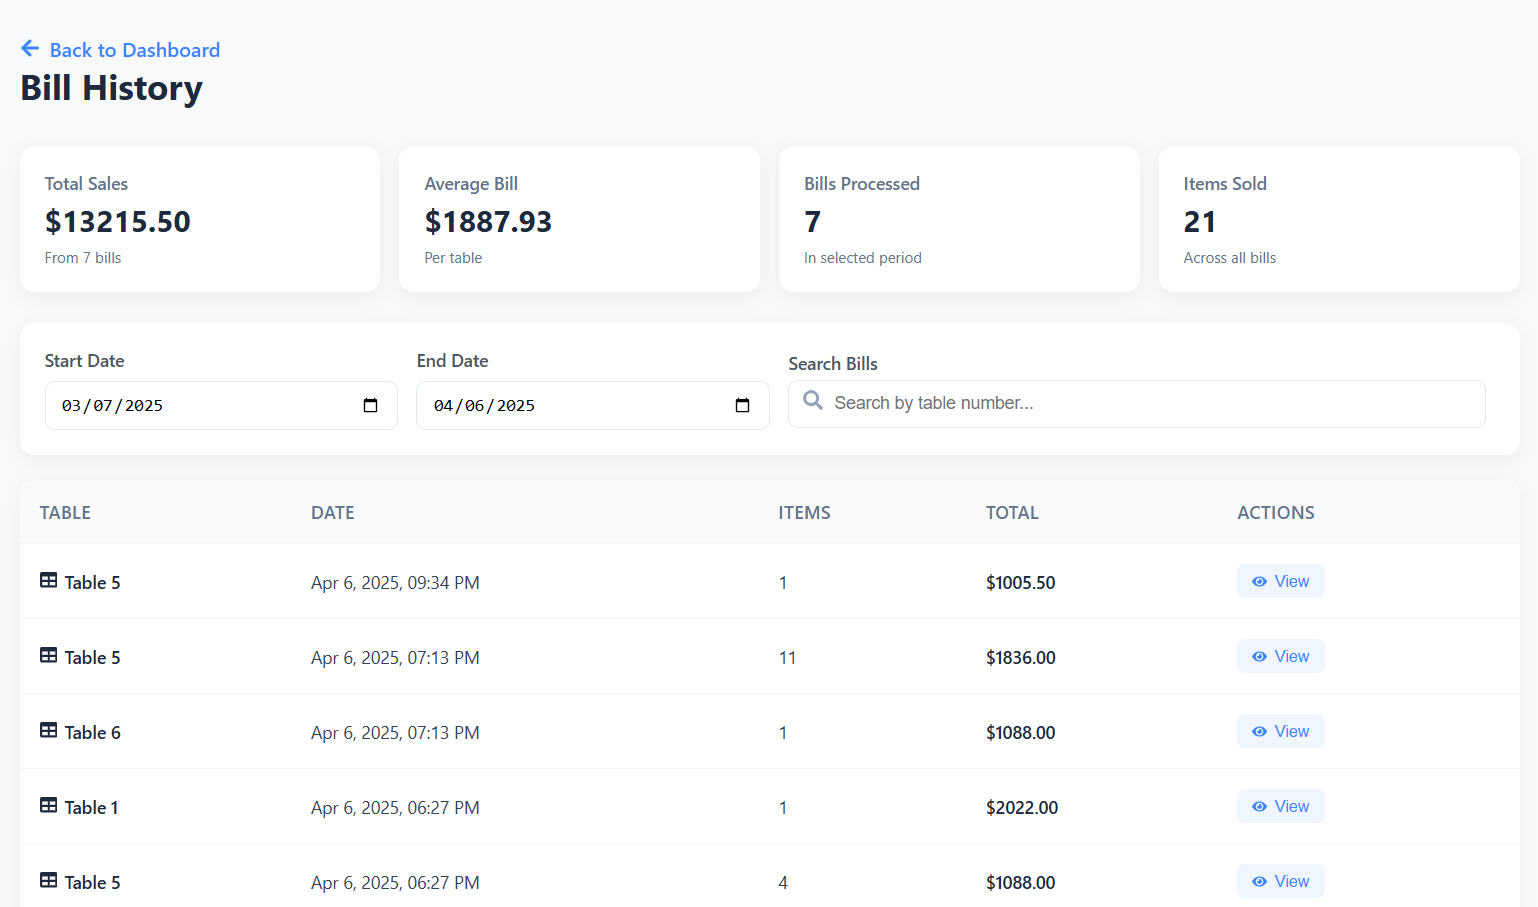Click eye icon for Table 6 bill
Screen dimensions: 1538x907
(x=1259, y=732)
